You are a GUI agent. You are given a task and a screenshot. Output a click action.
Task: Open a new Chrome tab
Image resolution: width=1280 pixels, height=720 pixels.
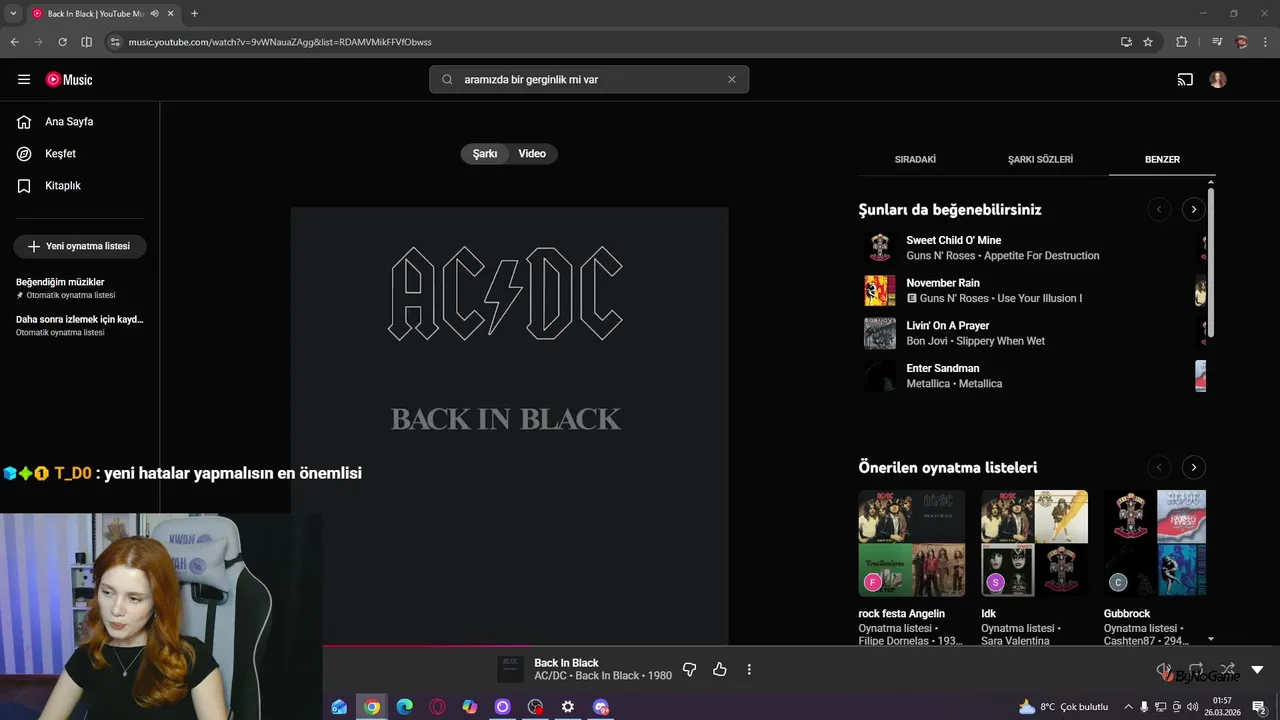point(194,13)
